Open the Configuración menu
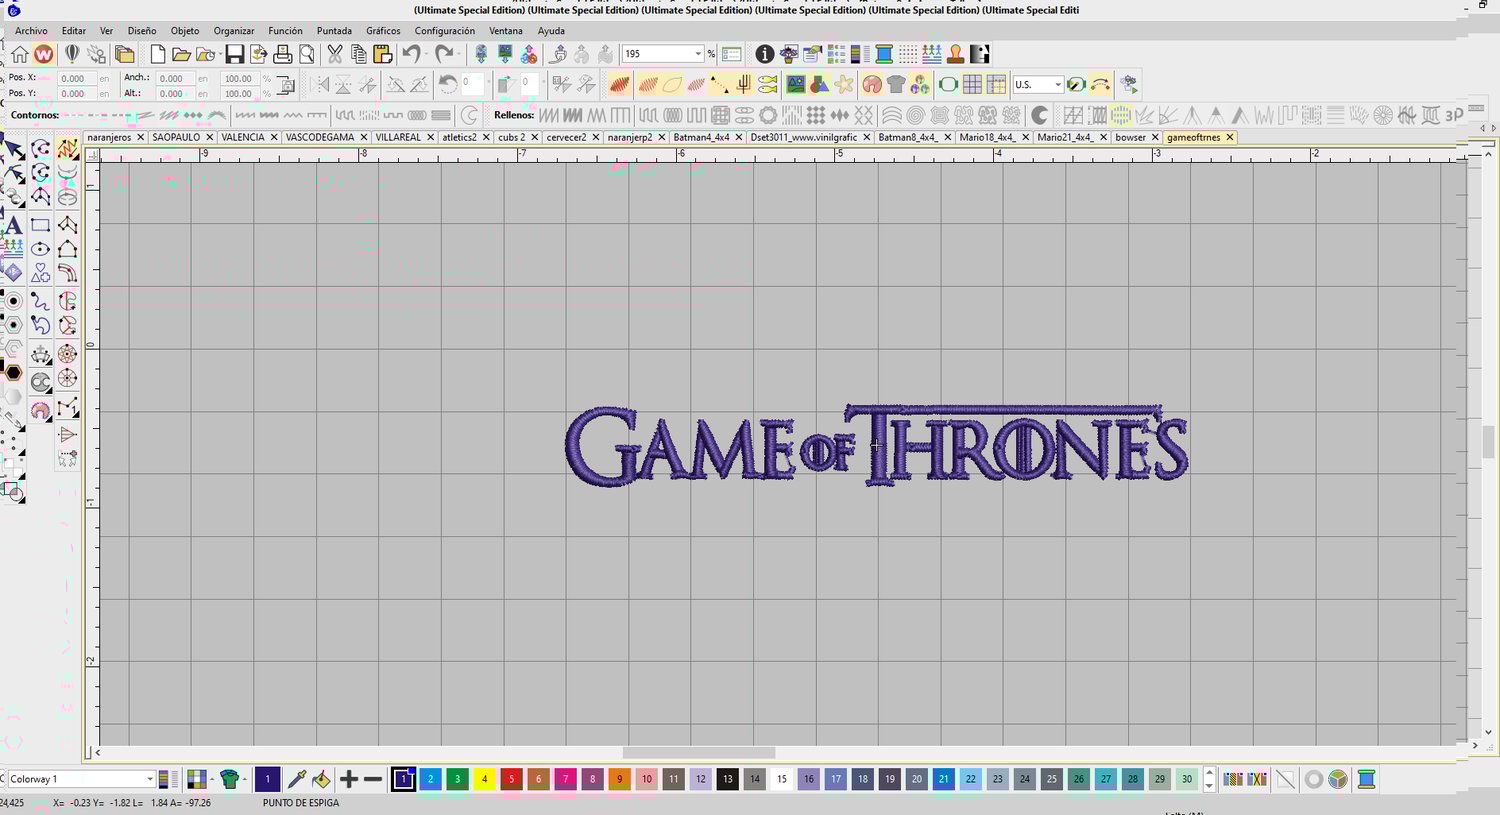The height and width of the screenshot is (815, 1500). 445,31
